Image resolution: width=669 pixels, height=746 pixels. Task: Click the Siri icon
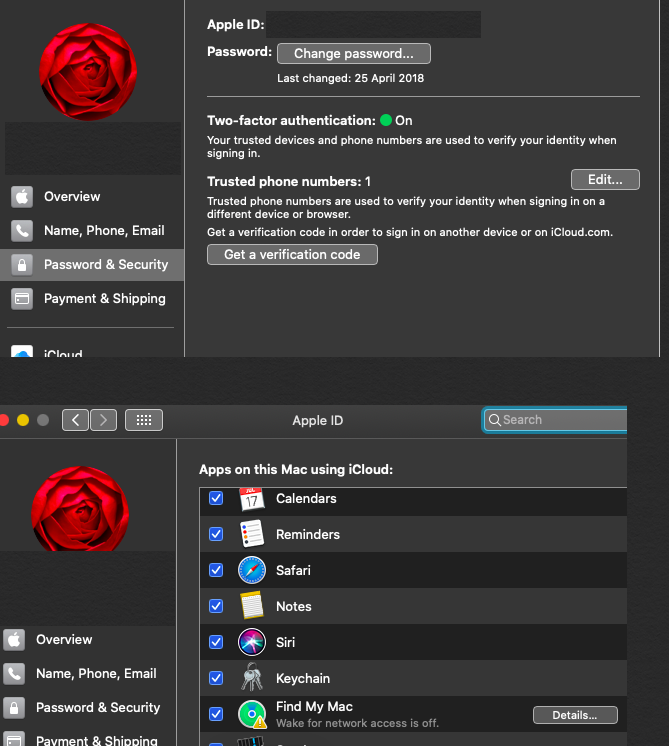click(x=252, y=642)
